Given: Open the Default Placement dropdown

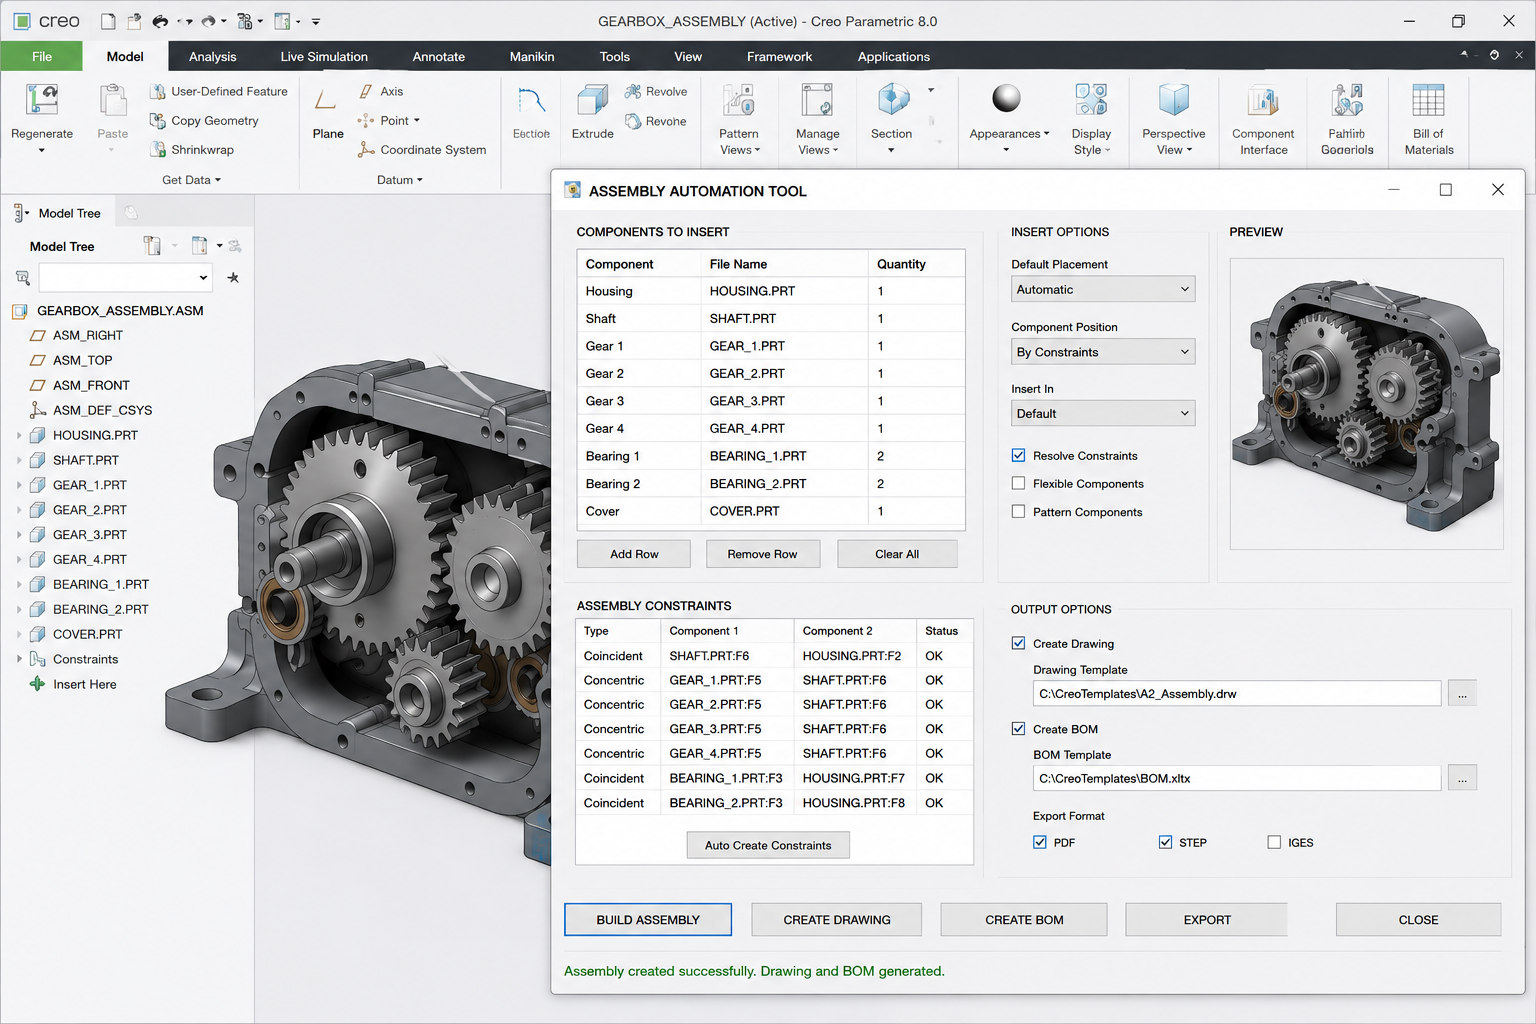Looking at the screenshot, I should point(1103,289).
